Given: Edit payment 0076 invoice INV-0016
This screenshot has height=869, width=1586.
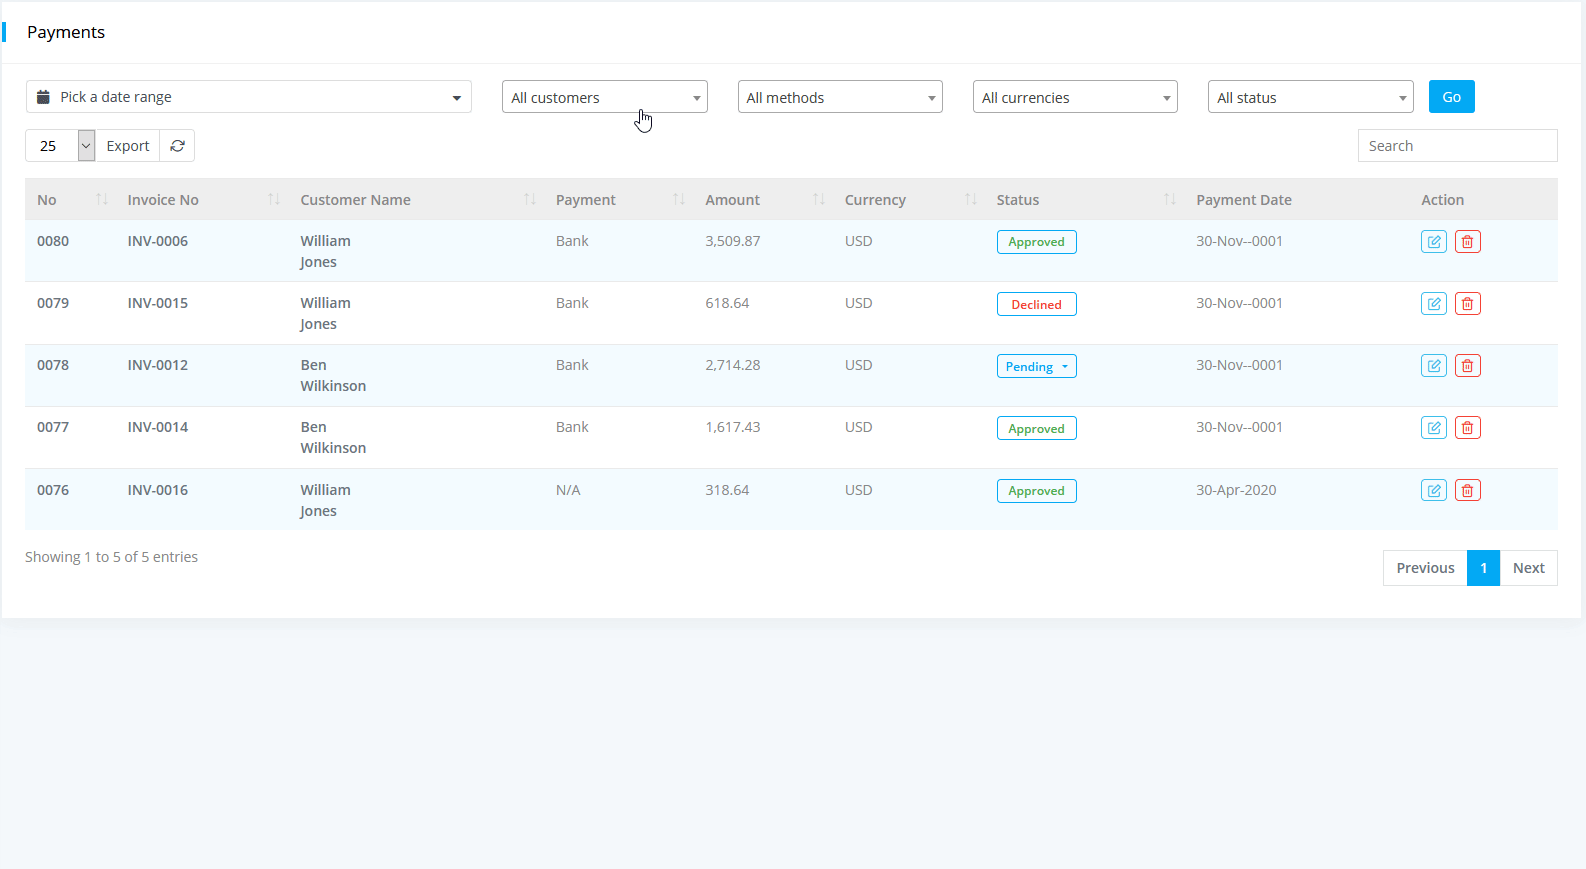Looking at the screenshot, I should point(1433,491).
